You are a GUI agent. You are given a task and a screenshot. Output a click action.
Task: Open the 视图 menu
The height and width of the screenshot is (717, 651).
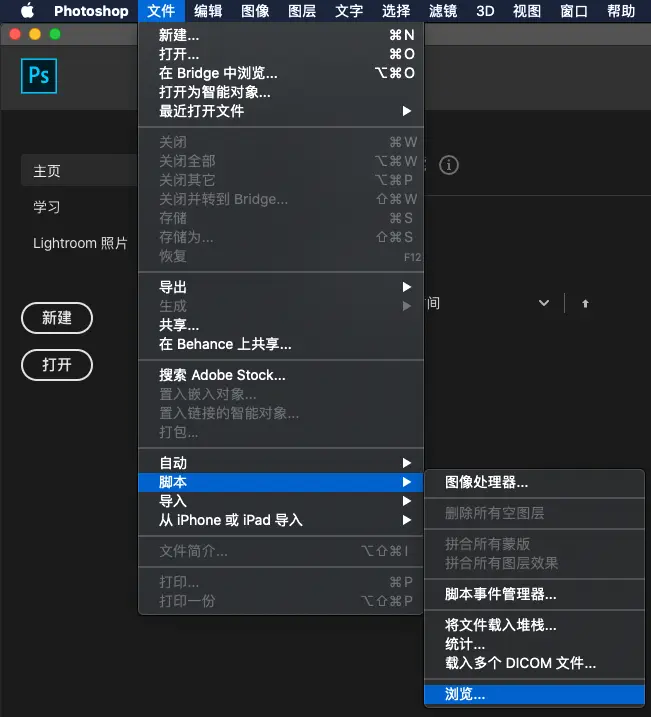pos(527,11)
